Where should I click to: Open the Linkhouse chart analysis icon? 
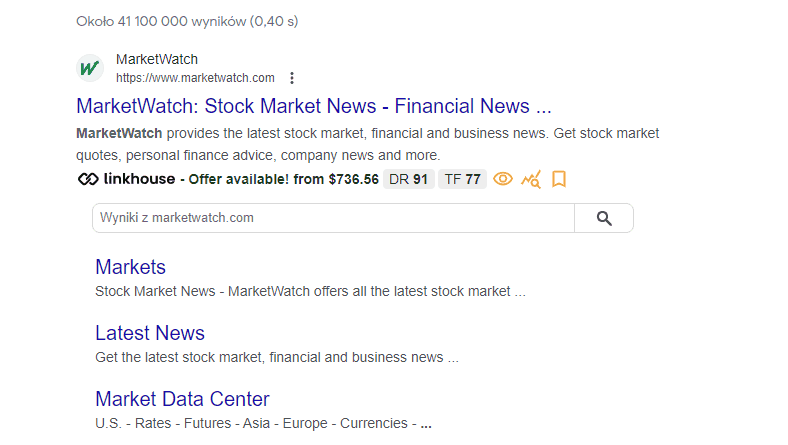(531, 180)
